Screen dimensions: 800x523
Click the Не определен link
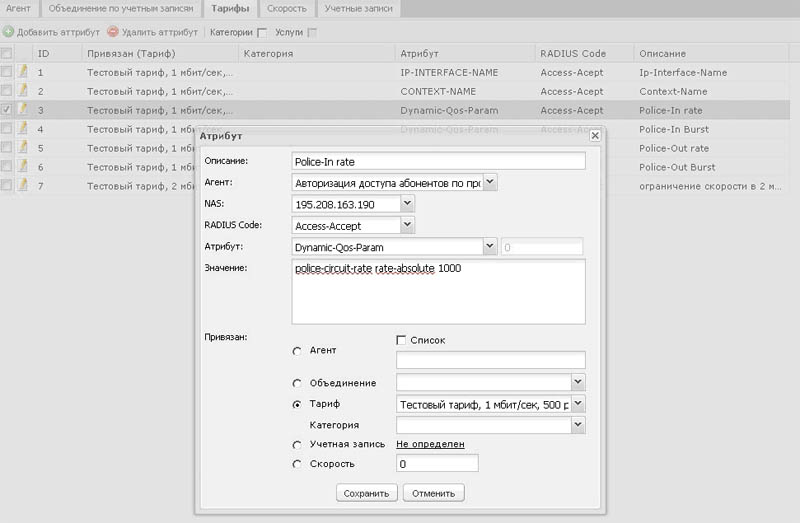pos(430,444)
